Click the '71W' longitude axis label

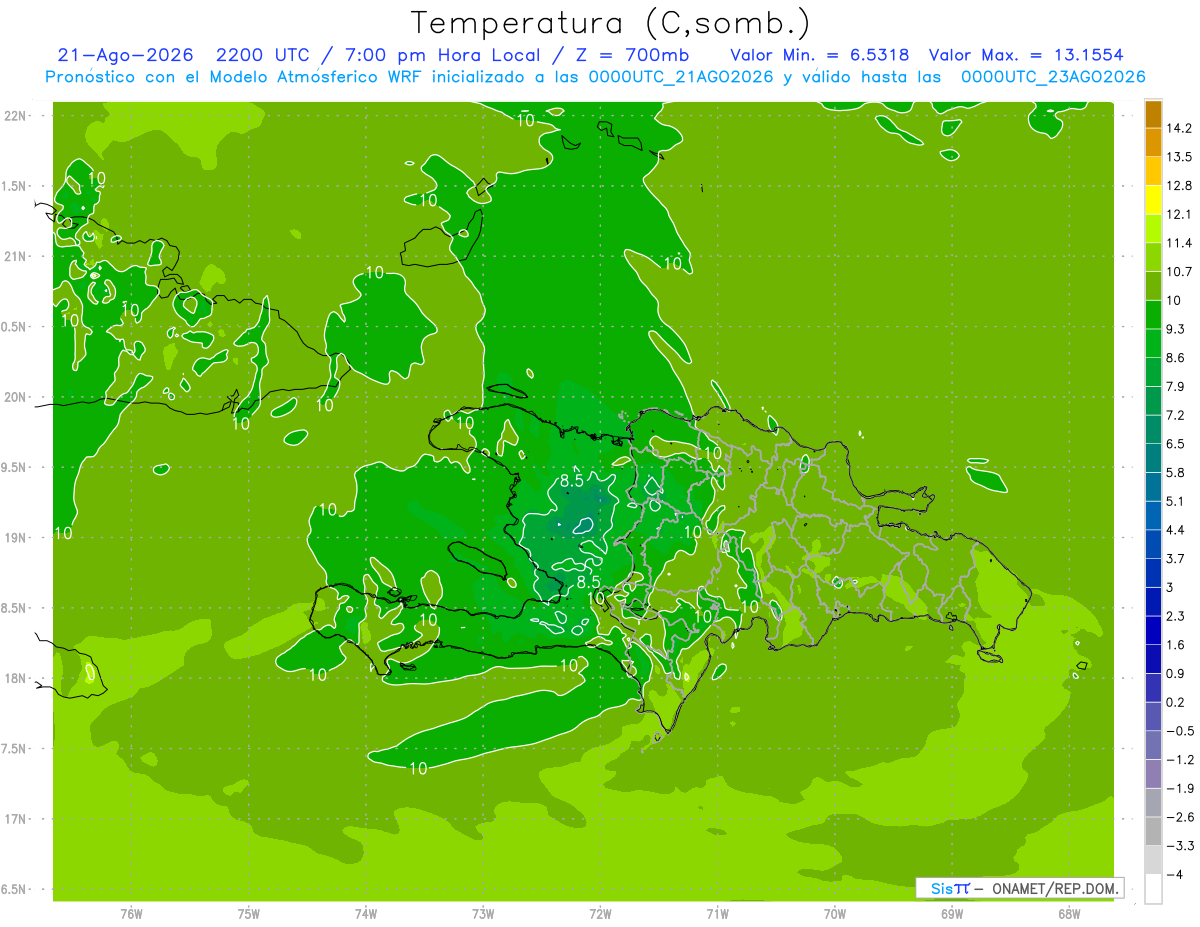(717, 914)
